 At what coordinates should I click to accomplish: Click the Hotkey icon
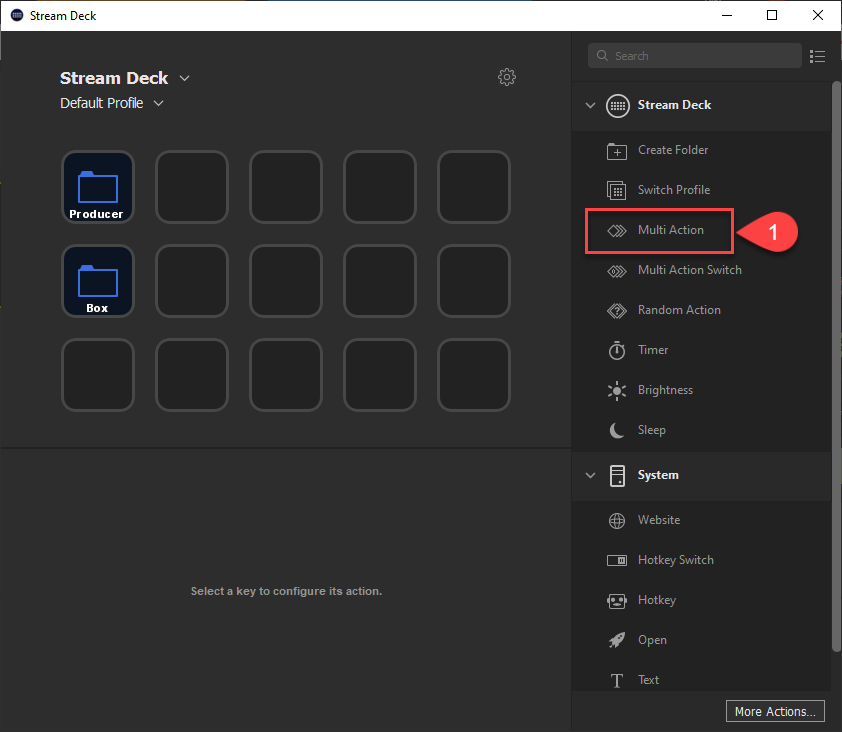[x=616, y=600]
